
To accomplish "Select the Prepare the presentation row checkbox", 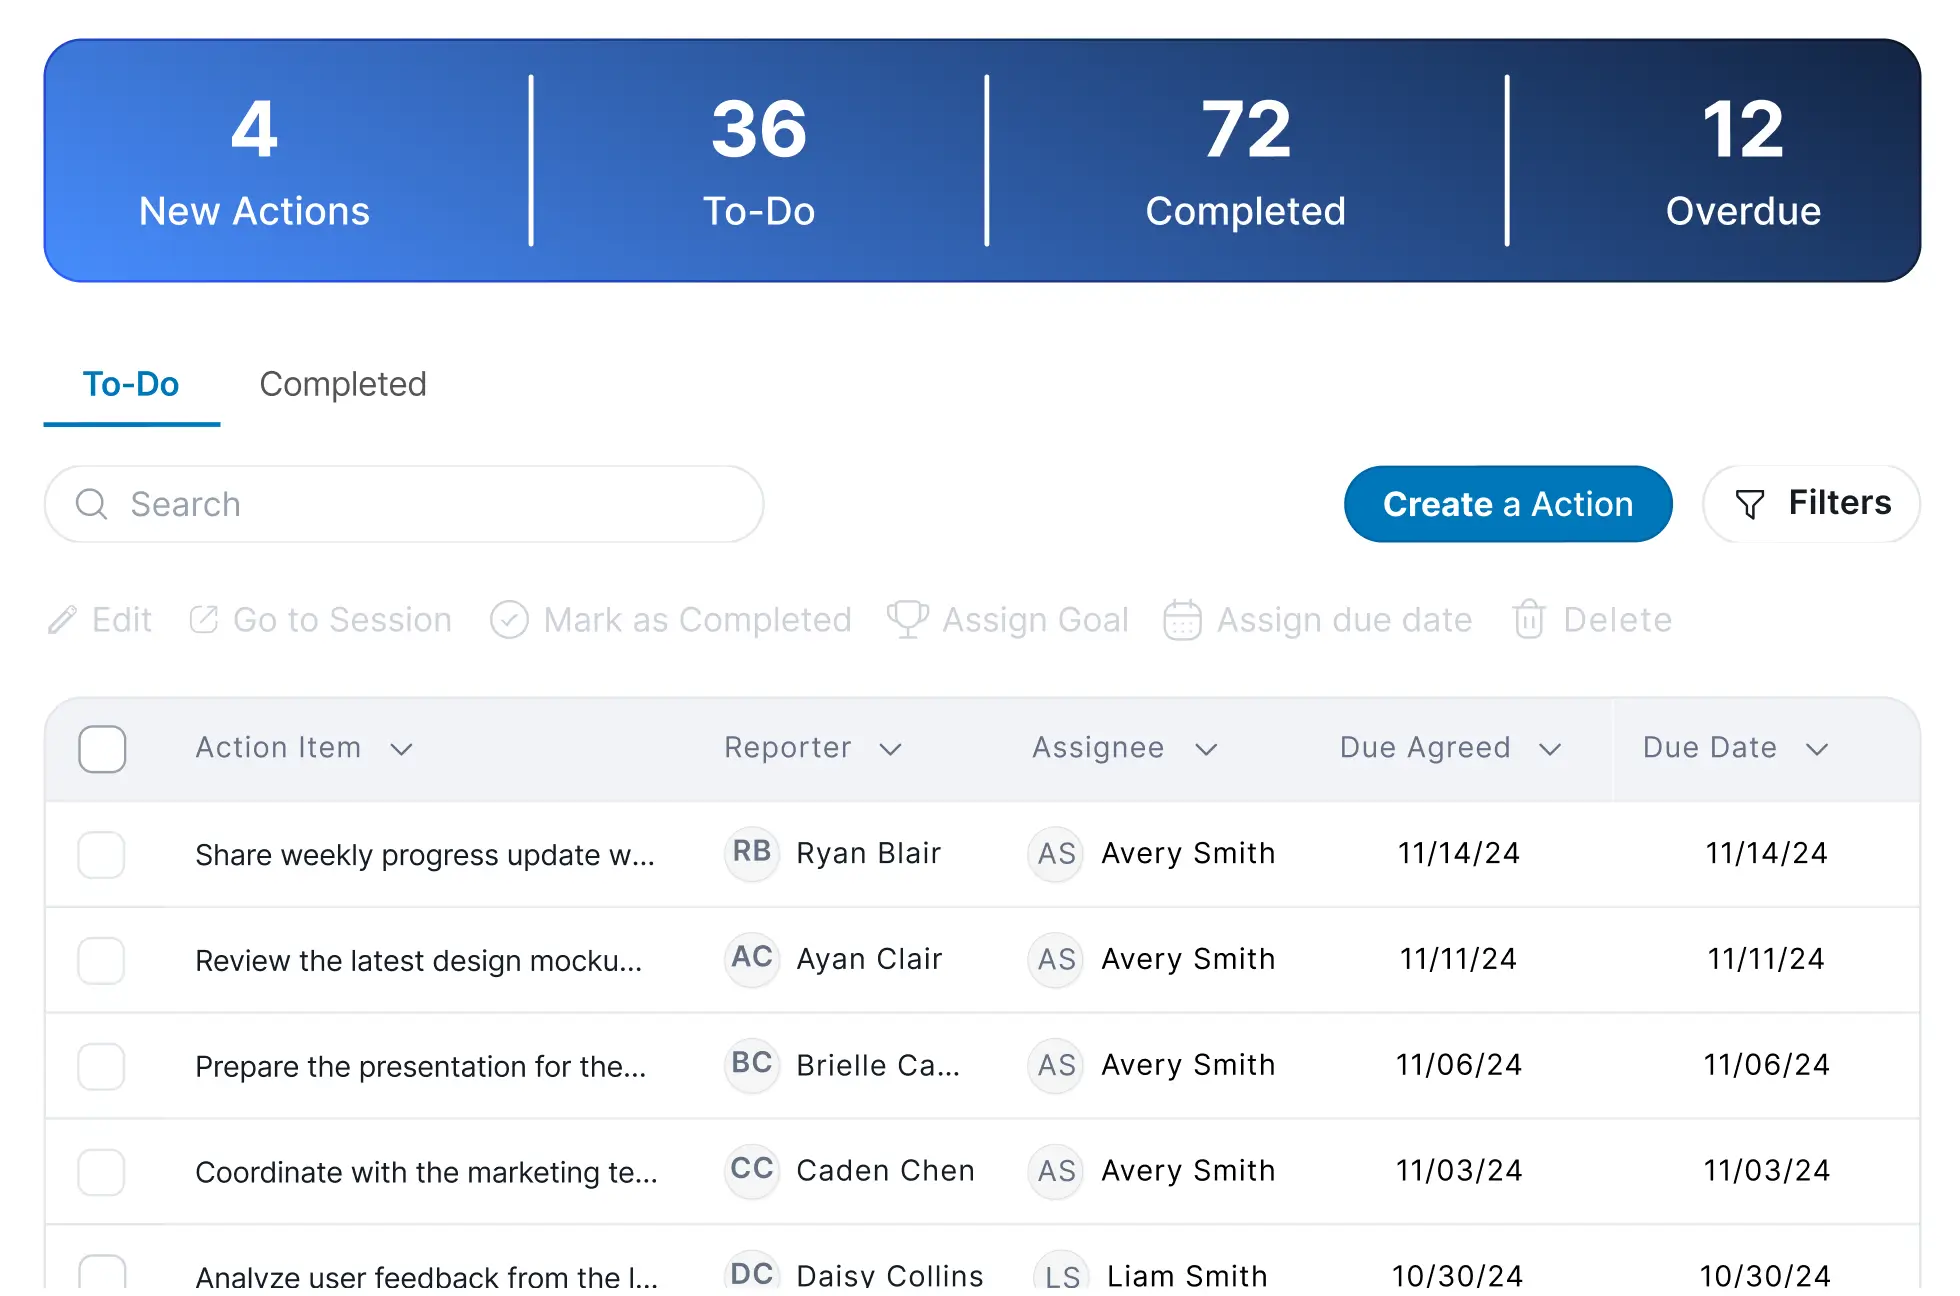I will pos(102,1066).
